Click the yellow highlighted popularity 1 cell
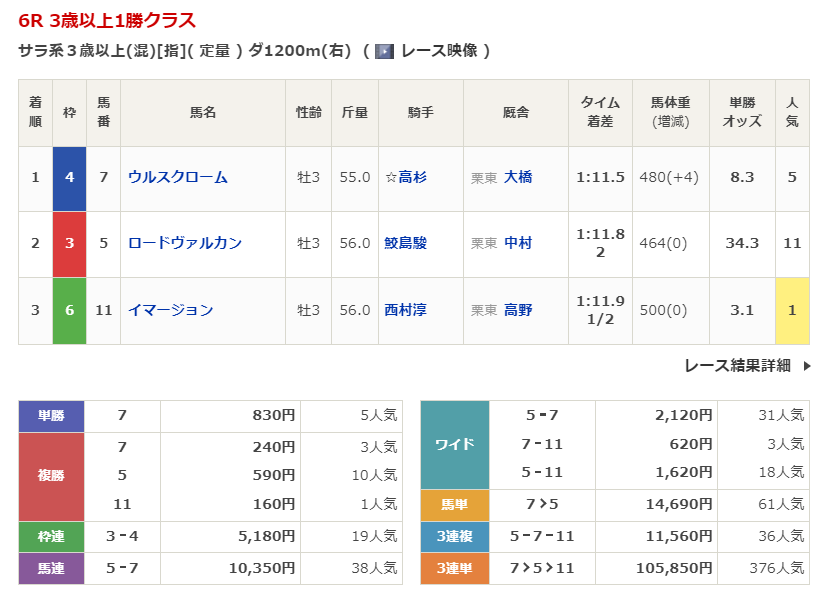 click(x=792, y=310)
